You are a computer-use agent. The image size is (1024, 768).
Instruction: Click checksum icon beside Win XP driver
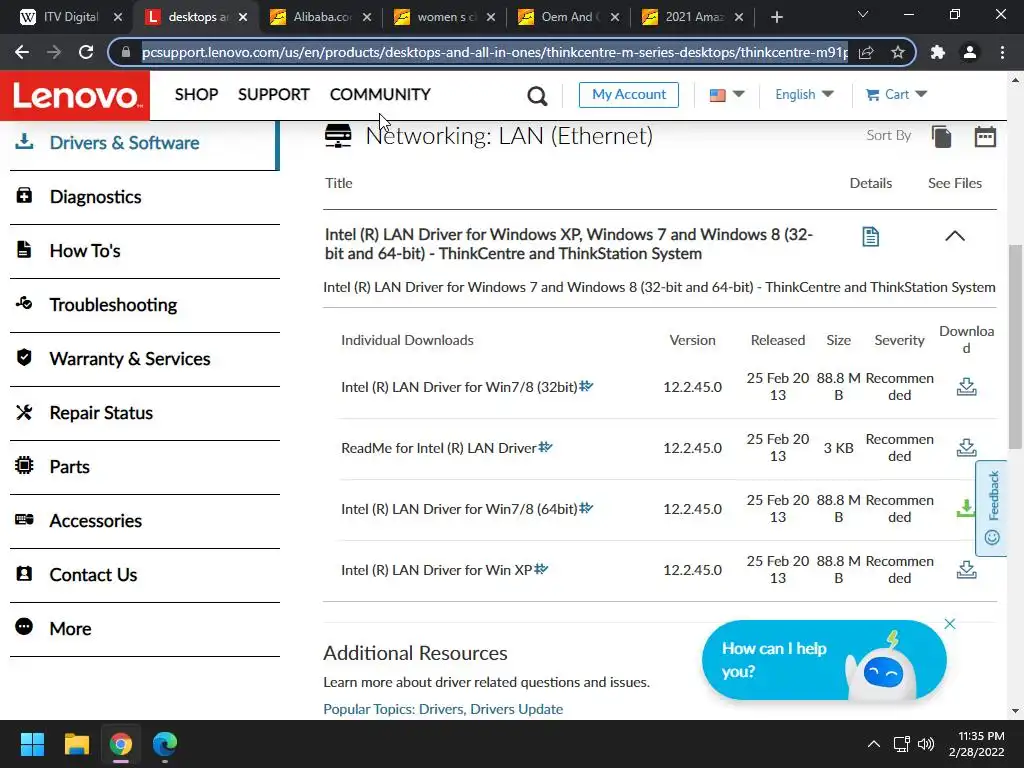click(x=541, y=569)
